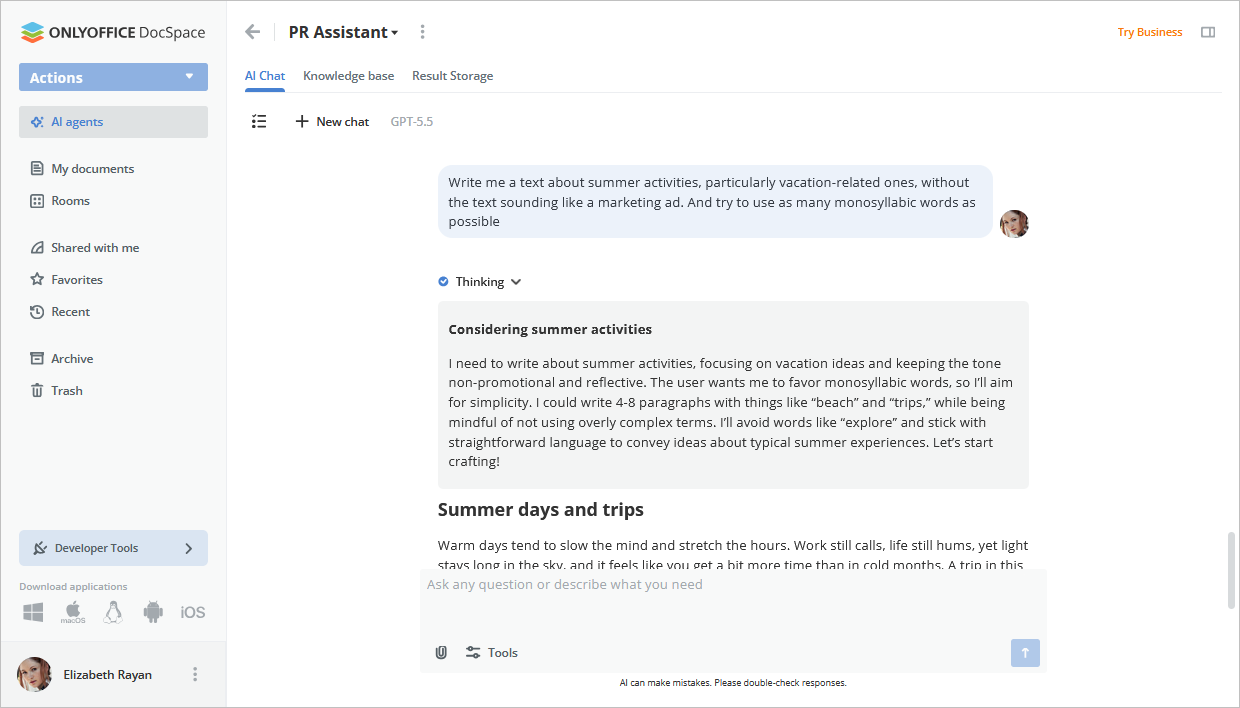Click the Thinking status check icon

pos(443,282)
